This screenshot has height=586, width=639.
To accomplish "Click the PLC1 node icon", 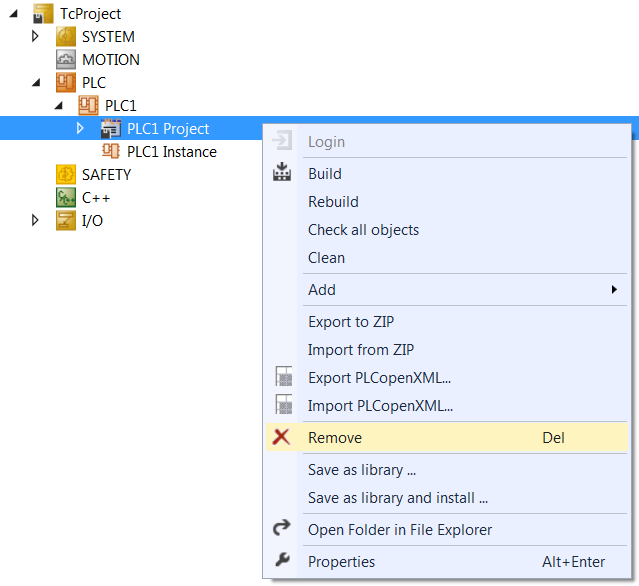I will pyautogui.click(x=88, y=105).
